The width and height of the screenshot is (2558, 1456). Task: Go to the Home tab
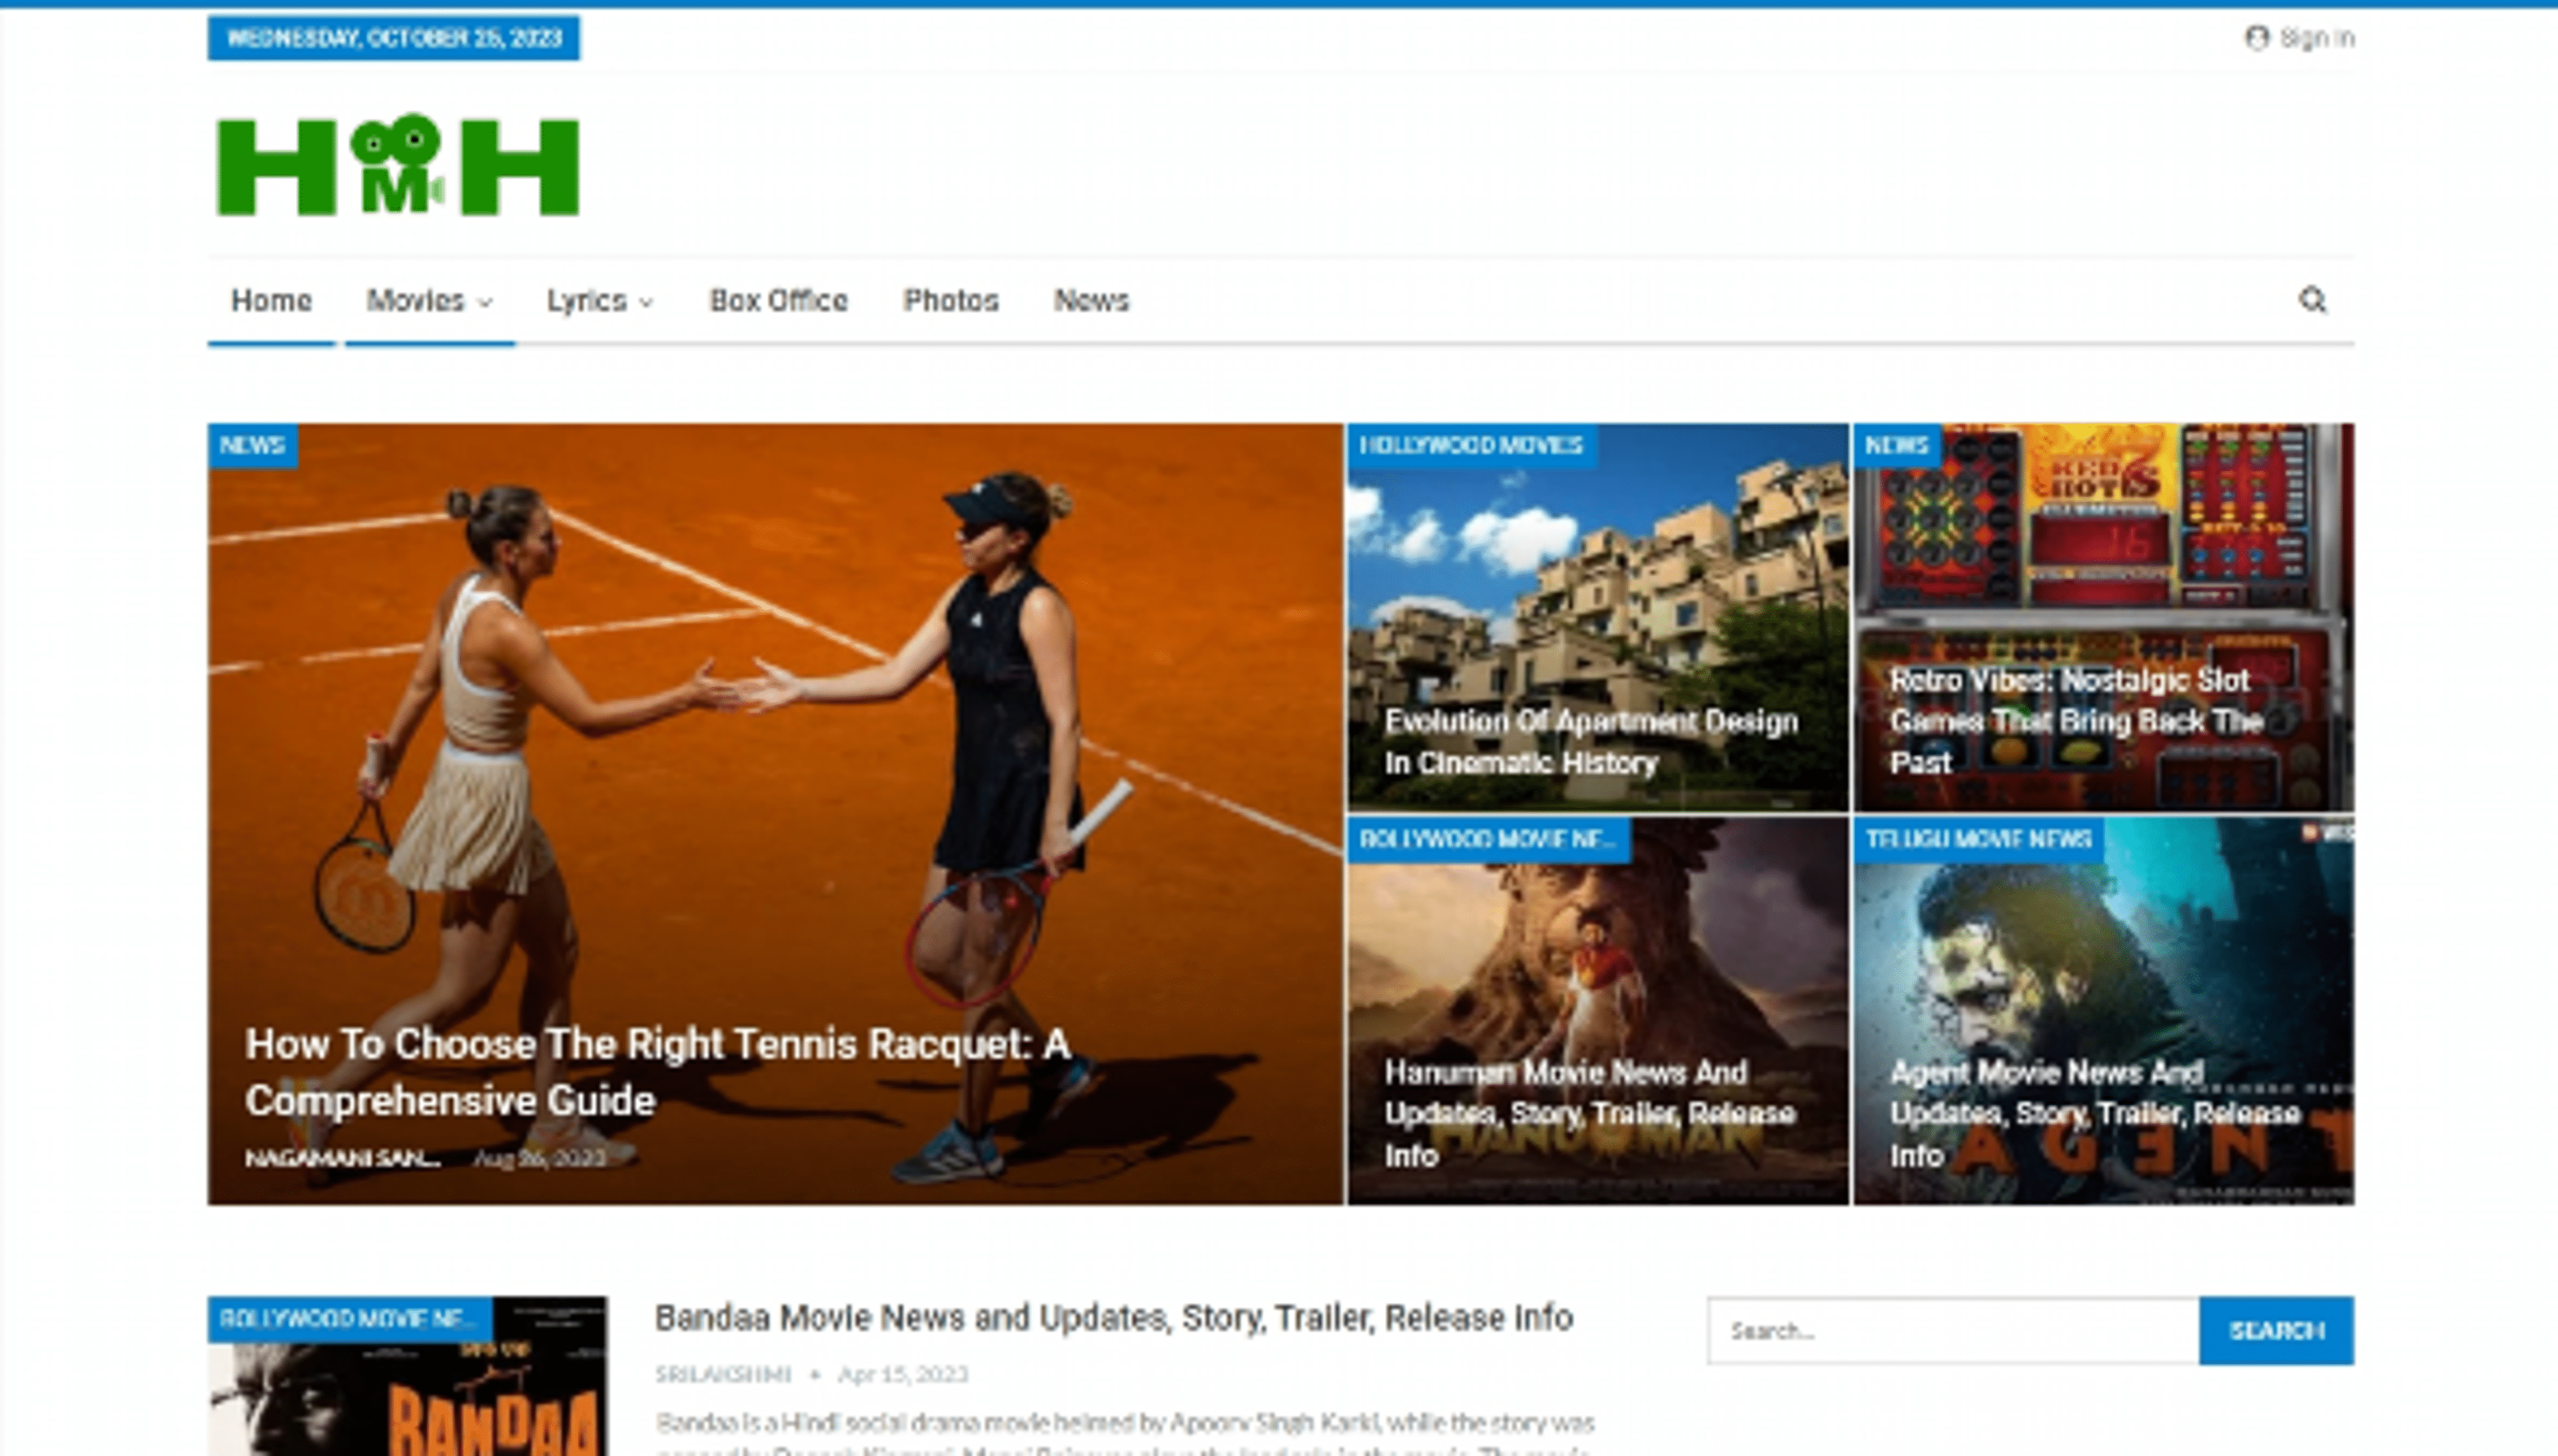271,300
